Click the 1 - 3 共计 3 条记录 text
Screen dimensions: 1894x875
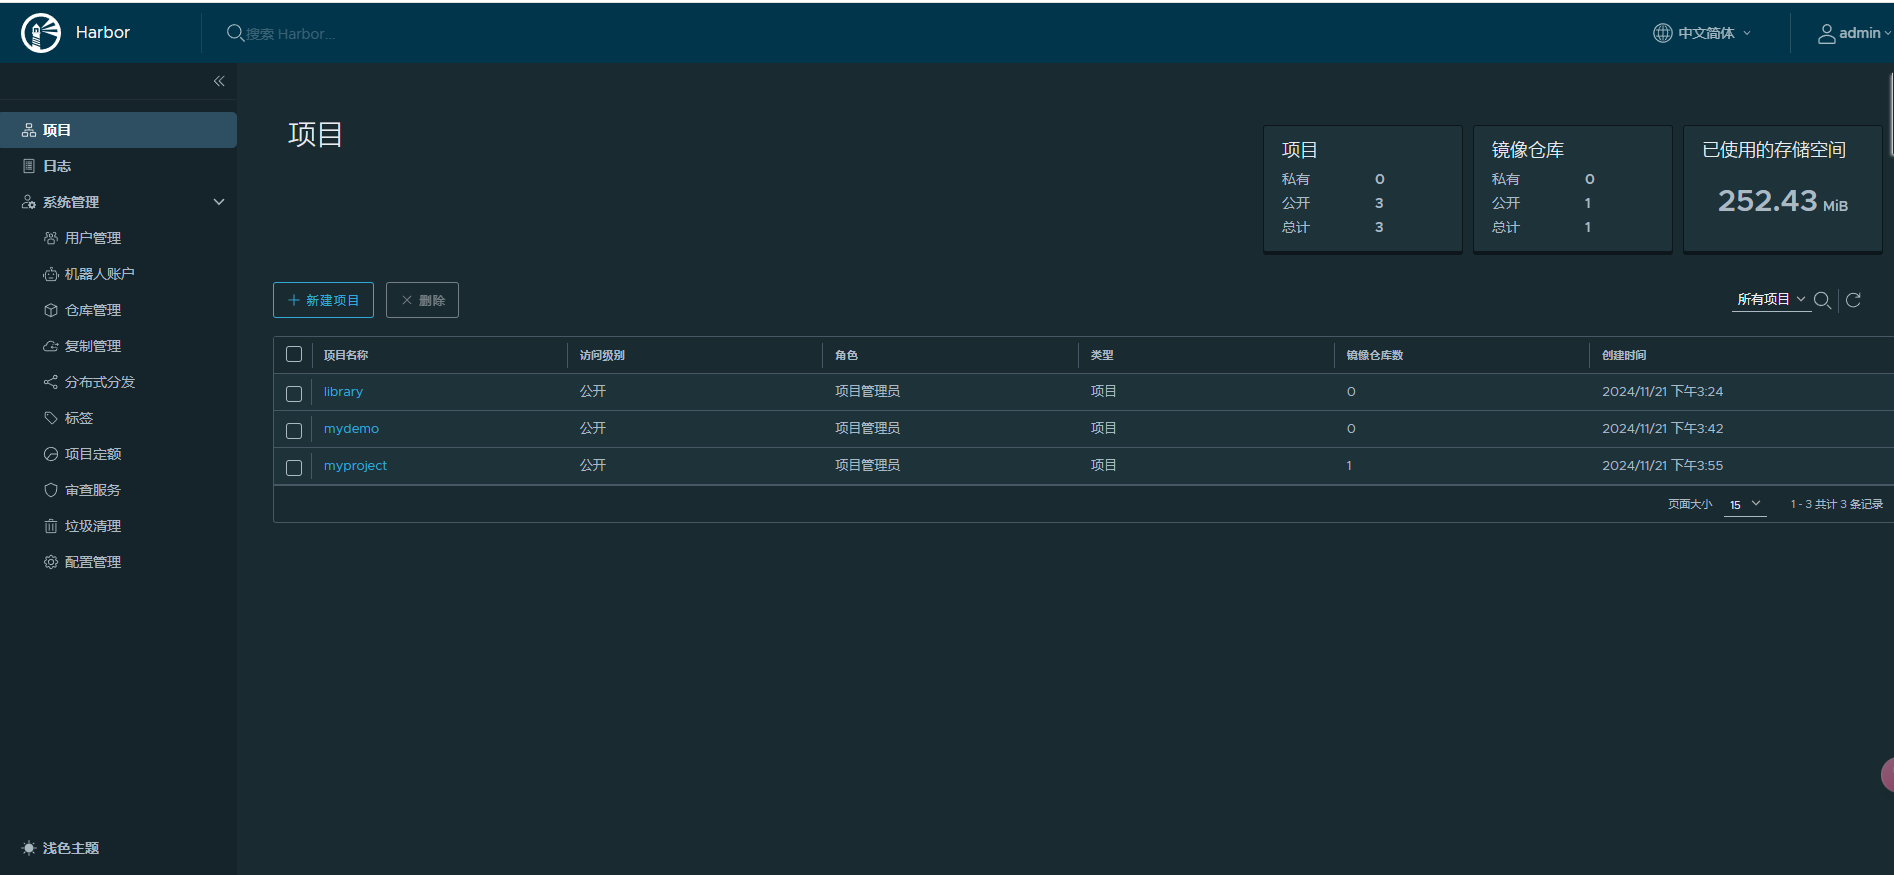pyautogui.click(x=1836, y=505)
